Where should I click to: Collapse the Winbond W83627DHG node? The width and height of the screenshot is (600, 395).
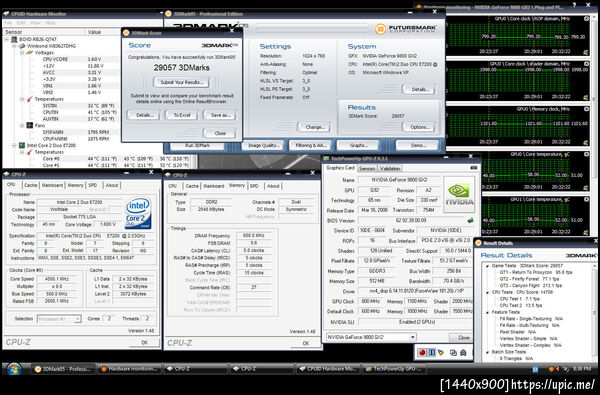pyautogui.click(x=14, y=46)
